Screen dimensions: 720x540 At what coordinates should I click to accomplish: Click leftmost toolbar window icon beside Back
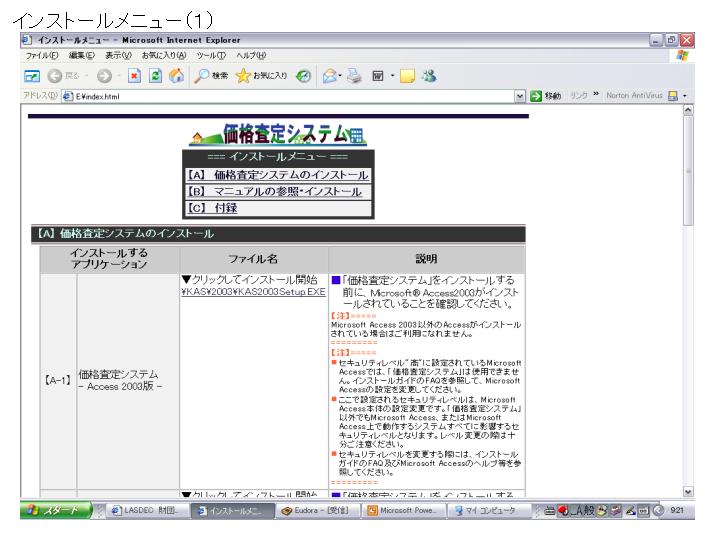click(x=32, y=76)
